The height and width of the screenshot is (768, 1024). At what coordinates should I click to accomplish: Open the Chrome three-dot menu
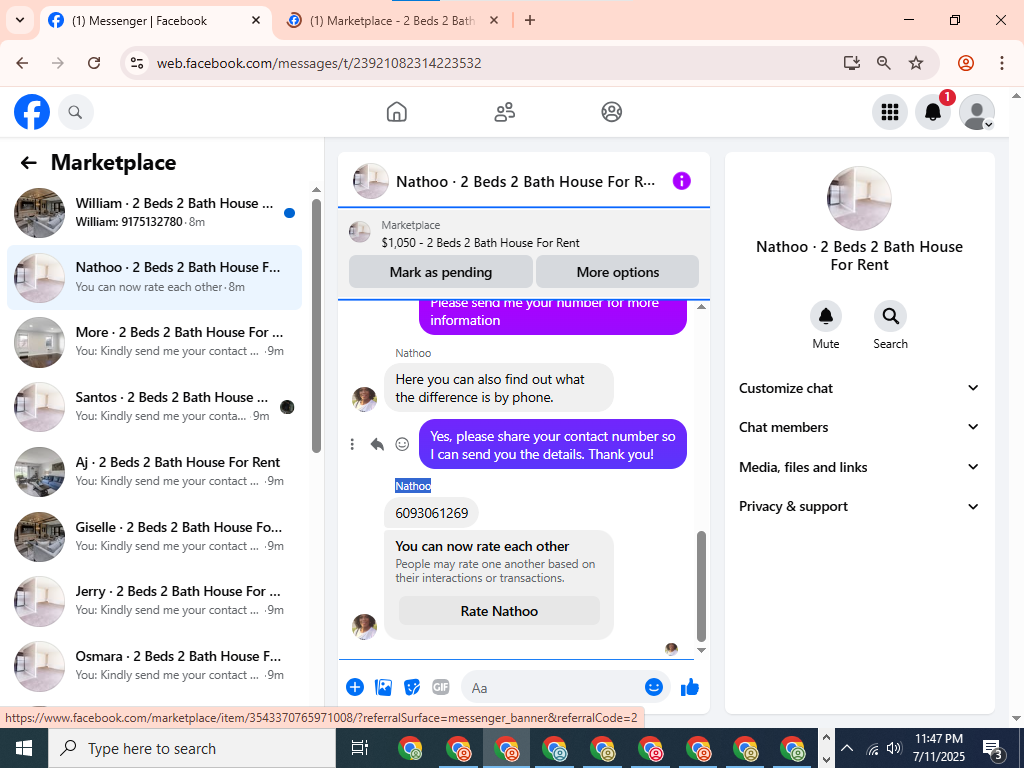click(1002, 63)
